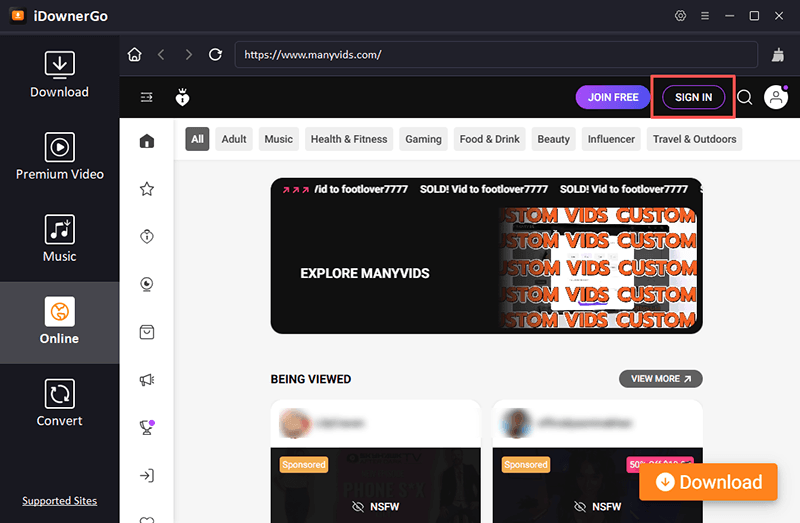The width and height of the screenshot is (800, 523).
Task: Click the ManyVids logo icon
Action: point(182,97)
